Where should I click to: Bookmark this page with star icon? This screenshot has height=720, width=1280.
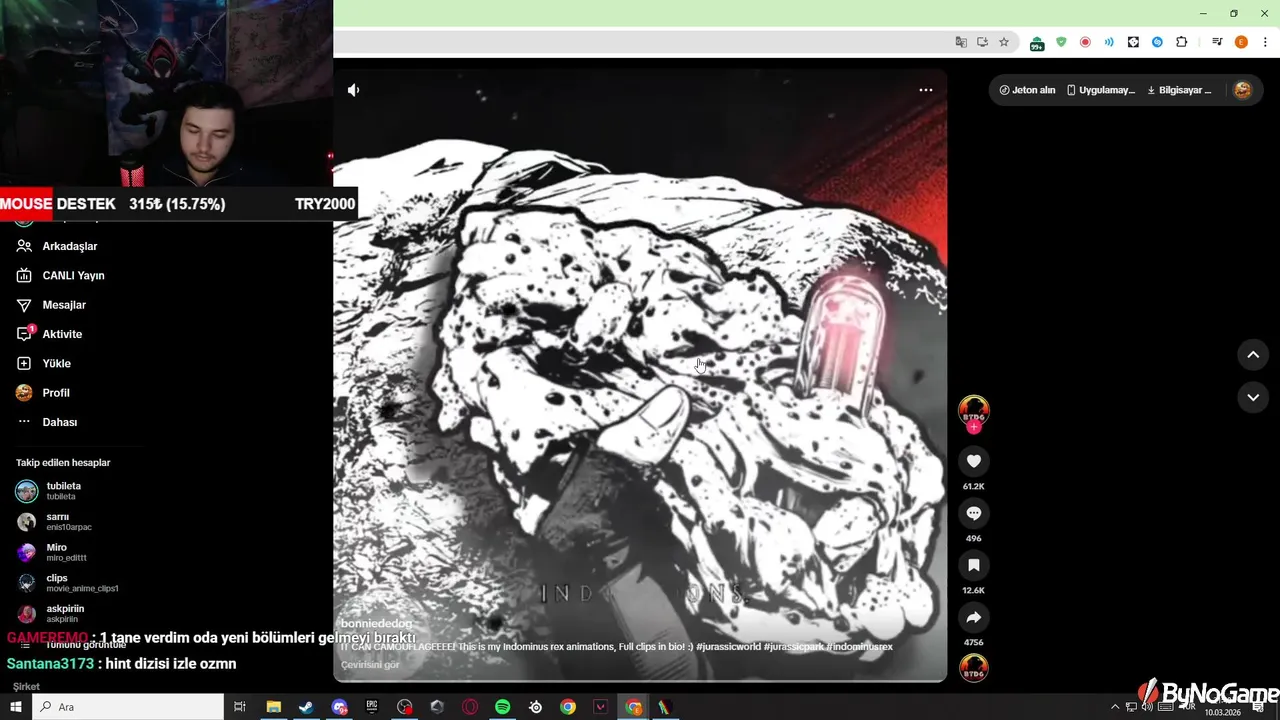(1004, 42)
